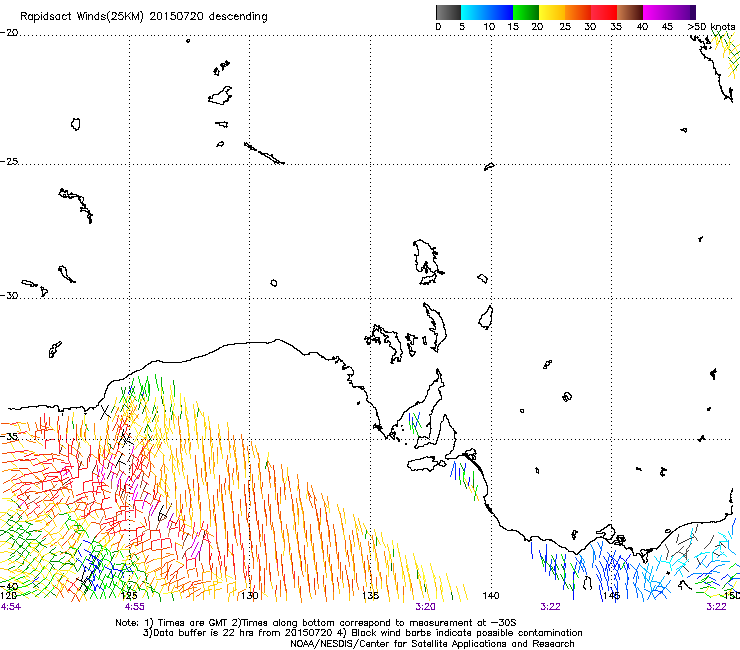The width and height of the screenshot is (740, 650).
Task: Click the '>50 knots' legend label
Action: (x=711, y=26)
